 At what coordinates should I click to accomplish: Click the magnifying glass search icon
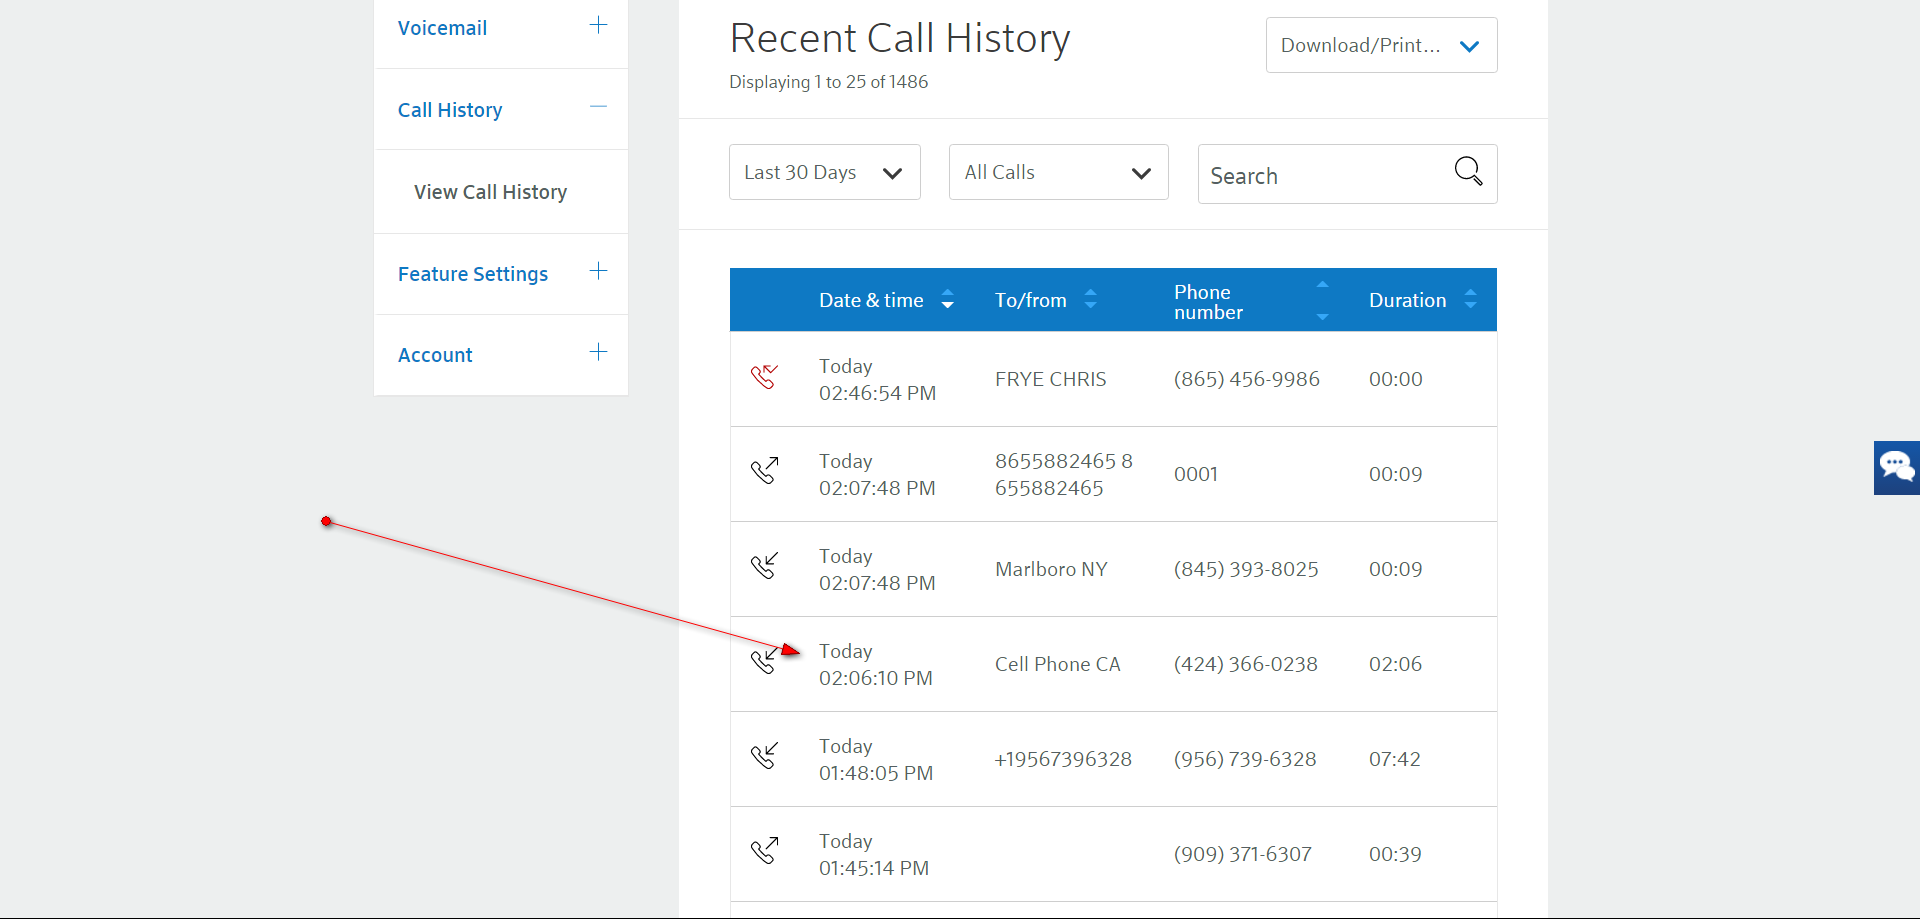click(x=1467, y=172)
